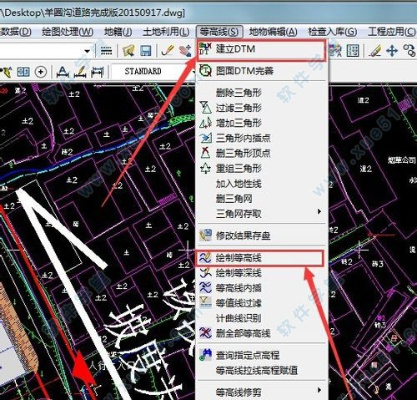The height and width of the screenshot is (400, 417).
Task: Click the pencil draw icon left of the menu
Action: click(168, 50)
